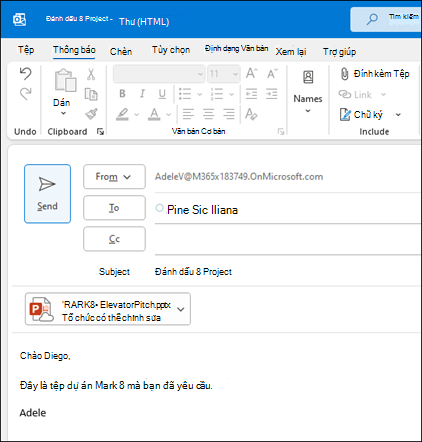422x442 pixels.
Task: Open the Clipboard dialog launcher
Action: click(100, 132)
